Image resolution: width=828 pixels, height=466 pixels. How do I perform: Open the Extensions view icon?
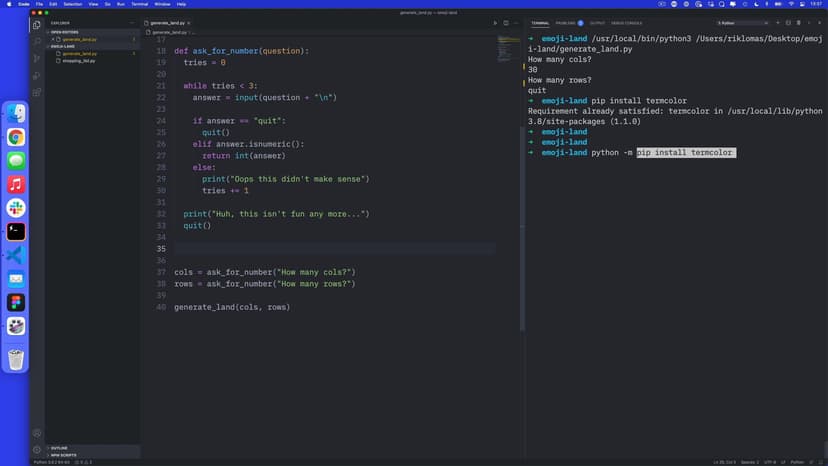point(37,92)
